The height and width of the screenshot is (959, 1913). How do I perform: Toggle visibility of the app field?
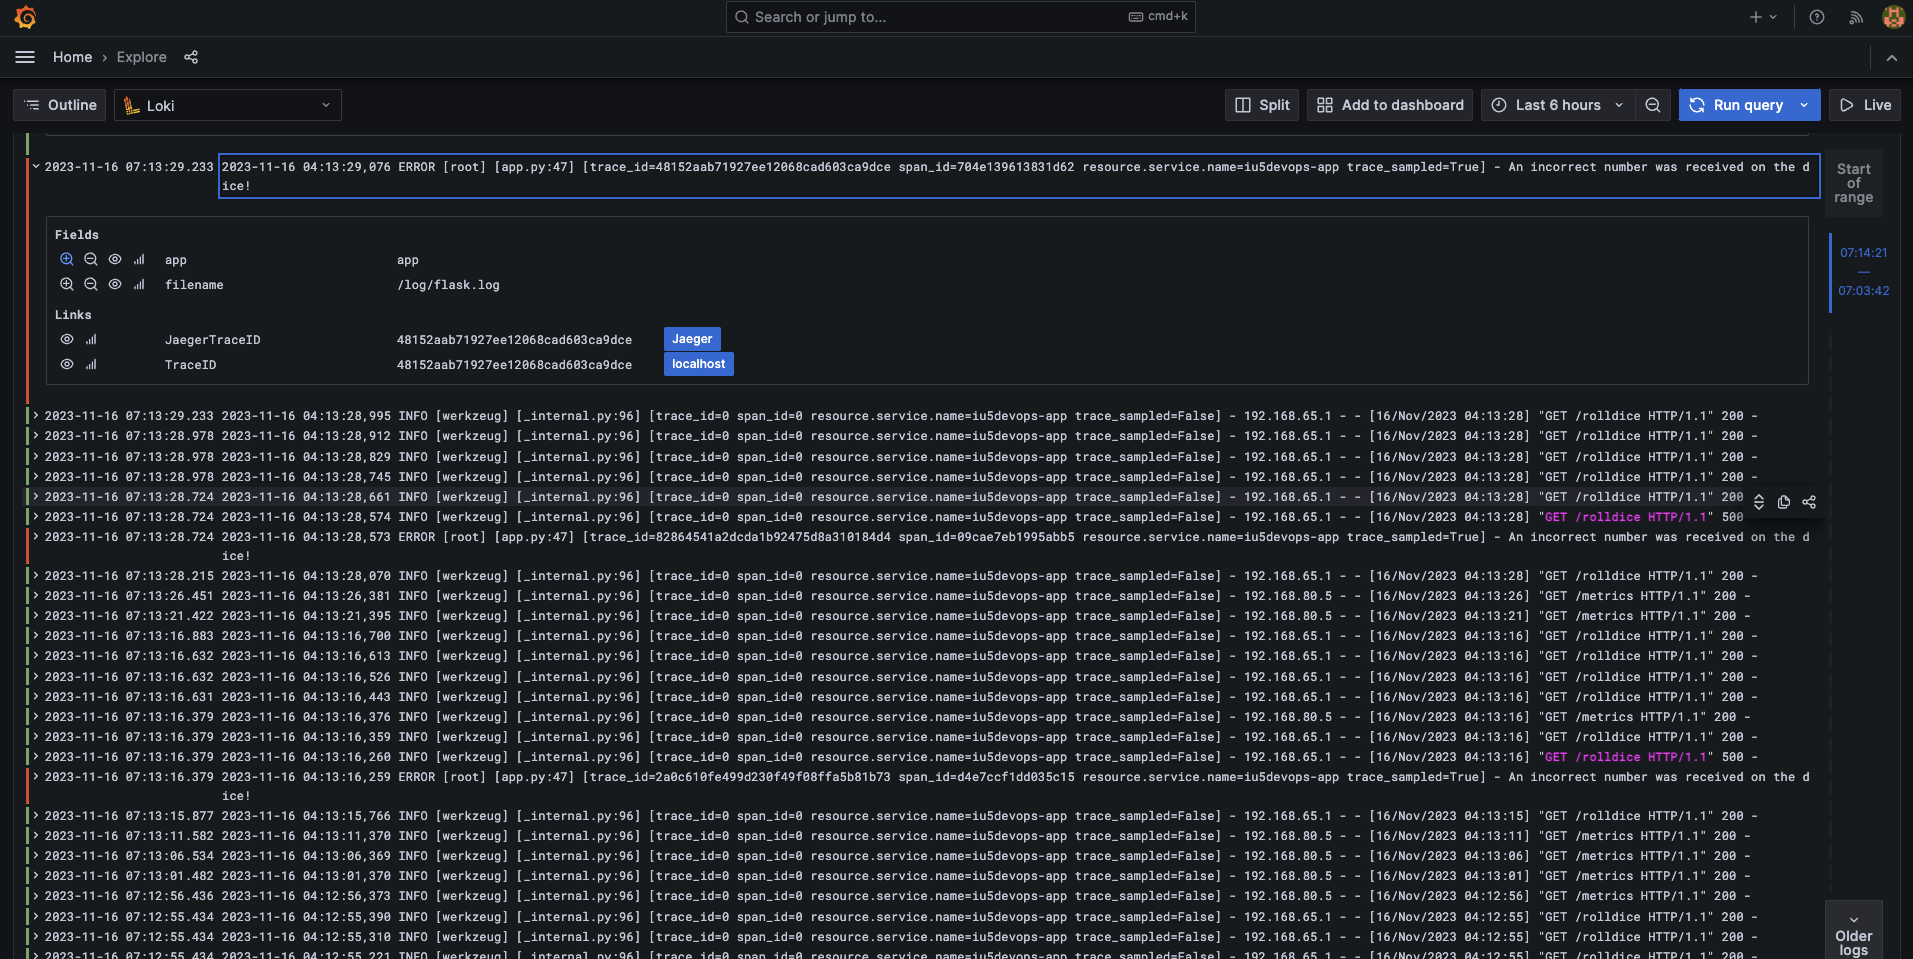point(114,259)
